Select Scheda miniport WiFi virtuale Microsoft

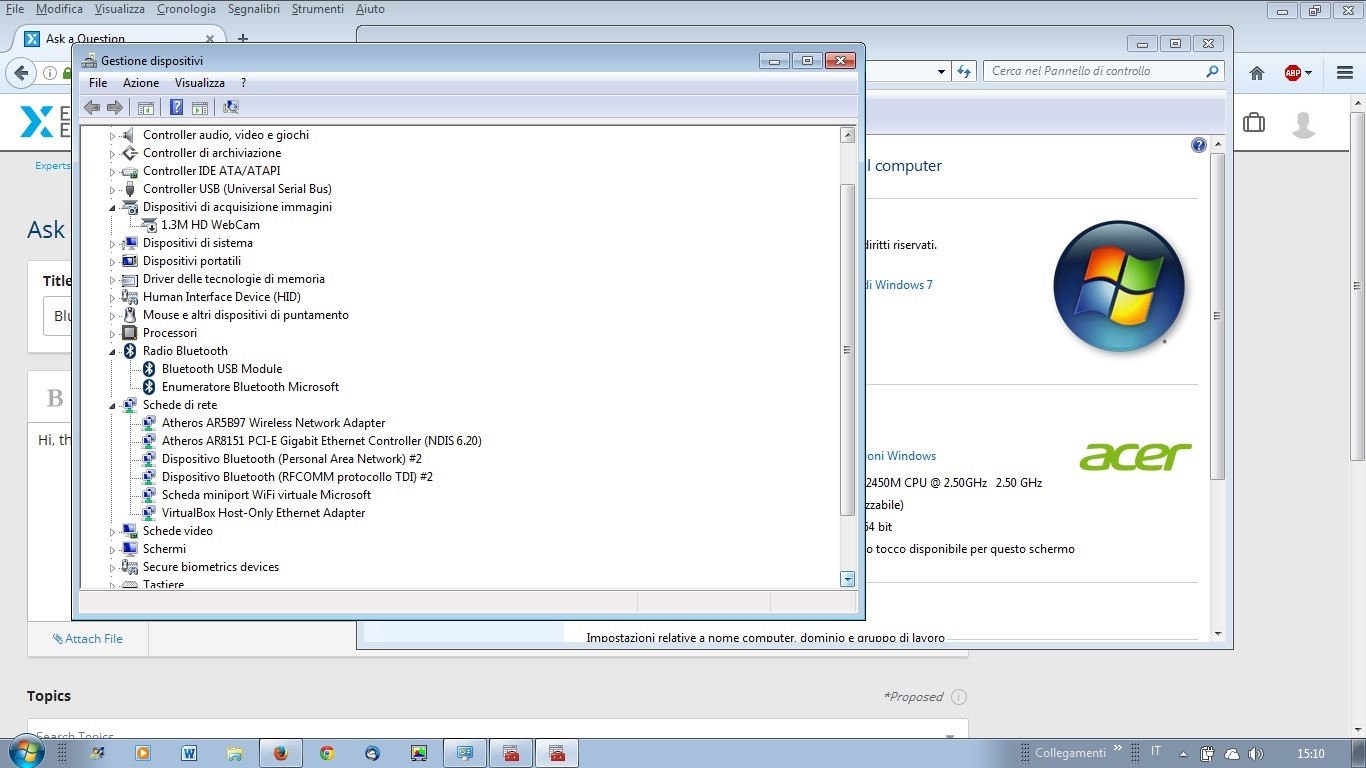coord(266,495)
